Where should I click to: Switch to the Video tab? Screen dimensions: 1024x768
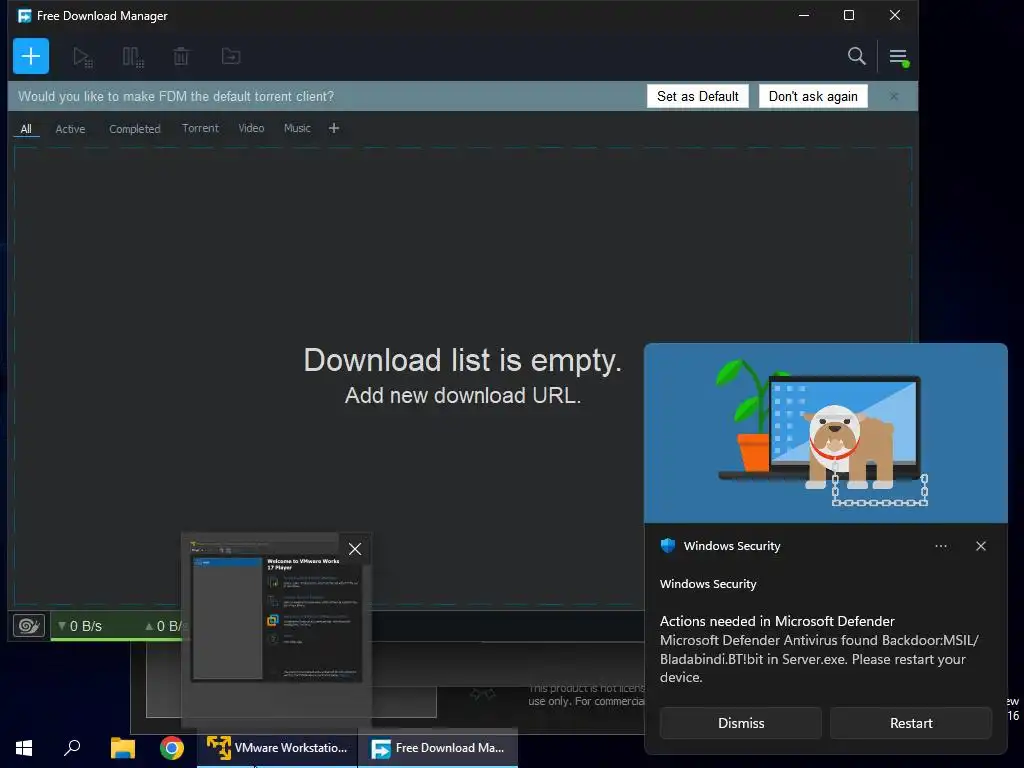point(251,128)
